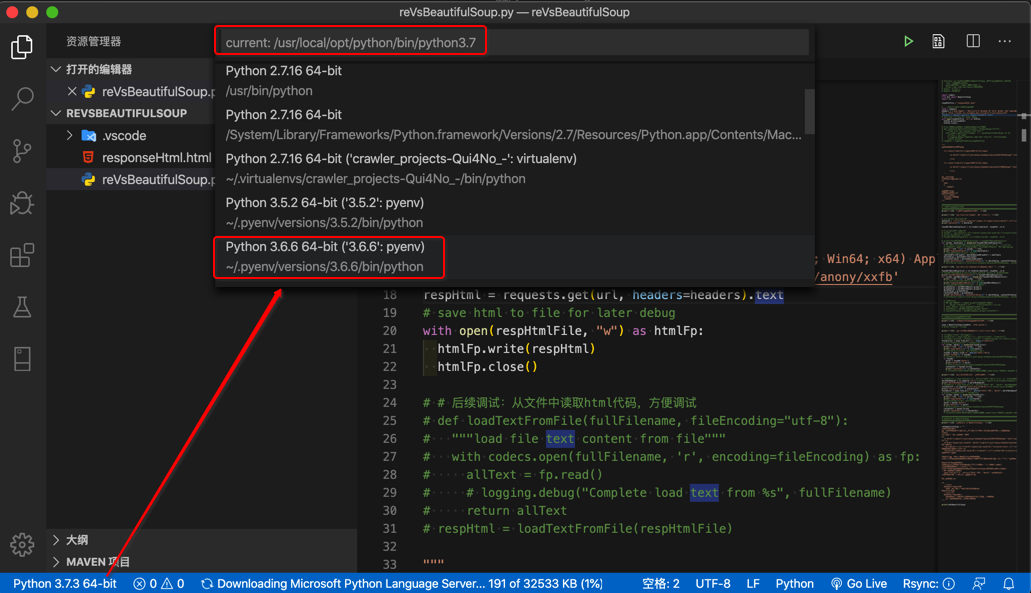The height and width of the screenshot is (593, 1031).
Task: Close reVsBeautifulSoup.py in open editors list
Action: [72, 91]
